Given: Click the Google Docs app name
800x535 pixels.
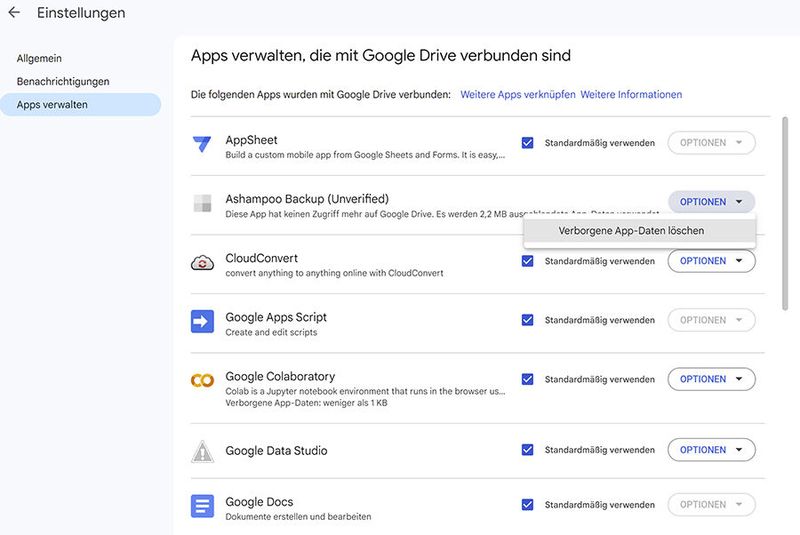Looking at the screenshot, I should [x=259, y=502].
